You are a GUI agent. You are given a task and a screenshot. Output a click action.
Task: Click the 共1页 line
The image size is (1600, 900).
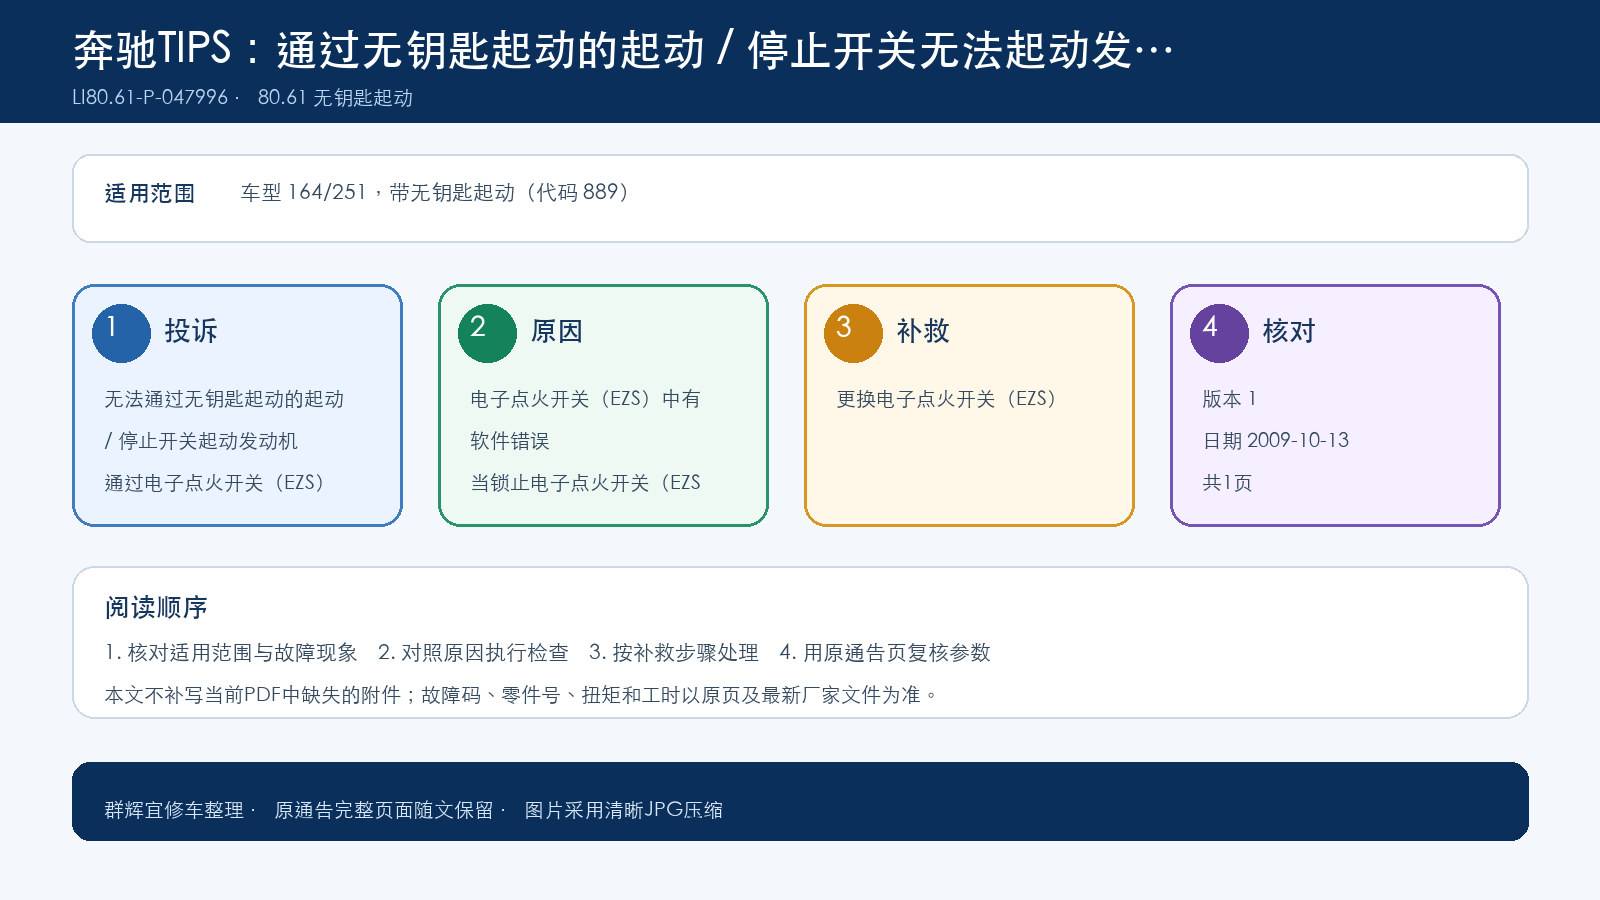click(x=1227, y=483)
